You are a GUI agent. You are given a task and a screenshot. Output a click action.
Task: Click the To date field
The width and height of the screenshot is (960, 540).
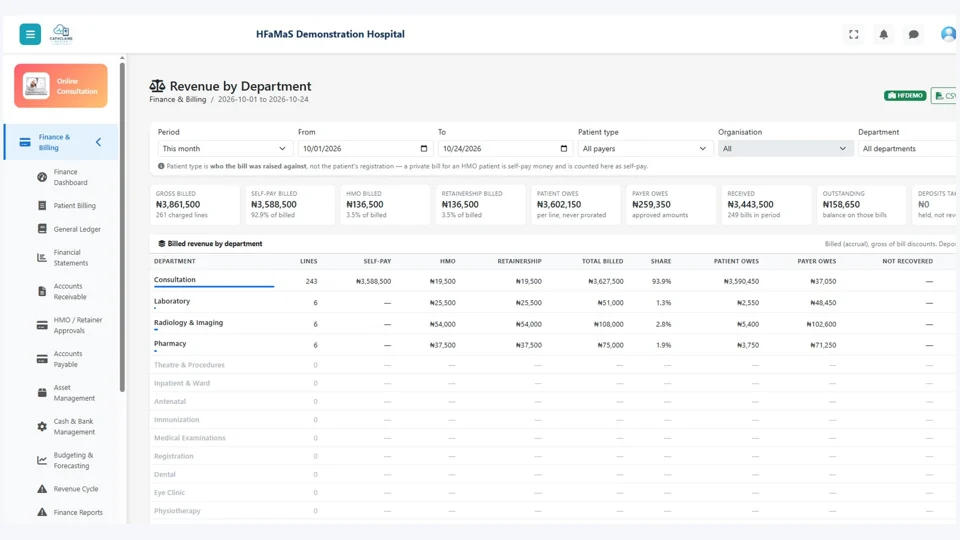coord(505,149)
